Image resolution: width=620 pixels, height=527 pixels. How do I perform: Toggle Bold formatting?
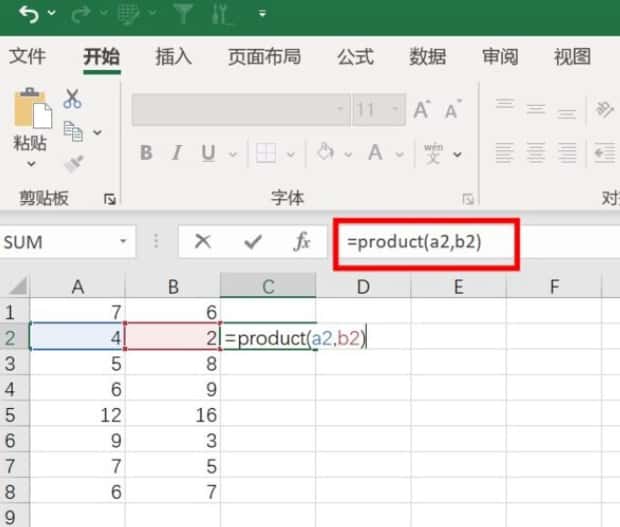coord(146,153)
